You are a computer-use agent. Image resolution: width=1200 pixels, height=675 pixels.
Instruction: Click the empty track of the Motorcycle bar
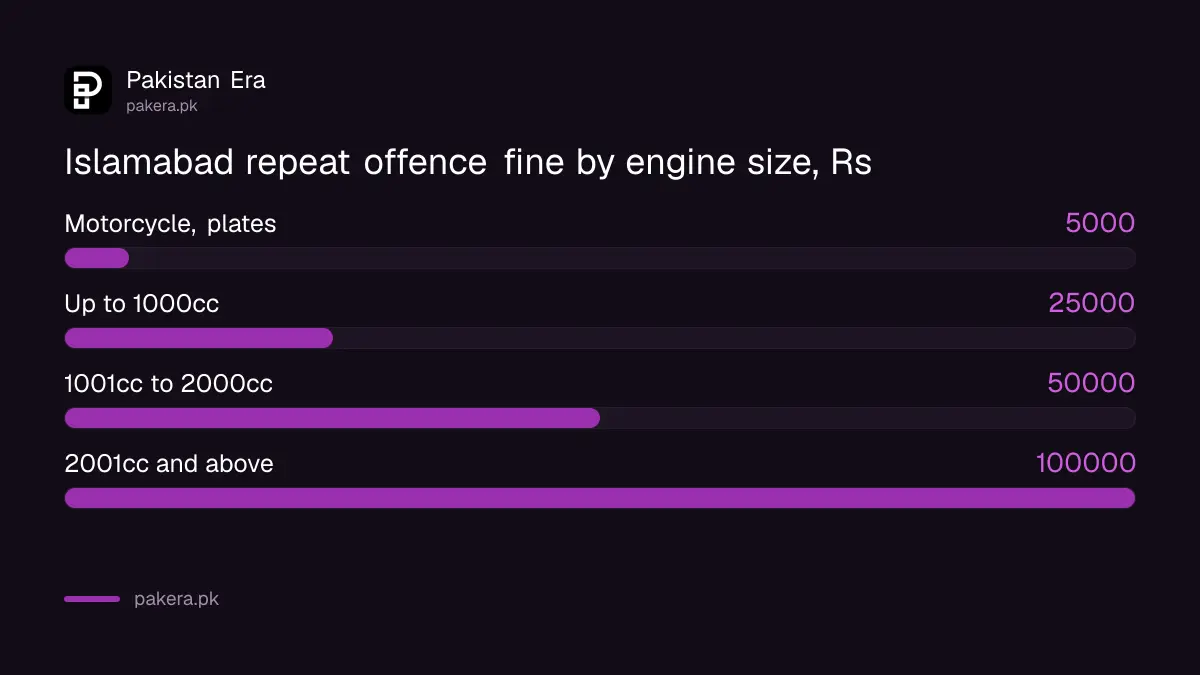pyautogui.click(x=633, y=258)
